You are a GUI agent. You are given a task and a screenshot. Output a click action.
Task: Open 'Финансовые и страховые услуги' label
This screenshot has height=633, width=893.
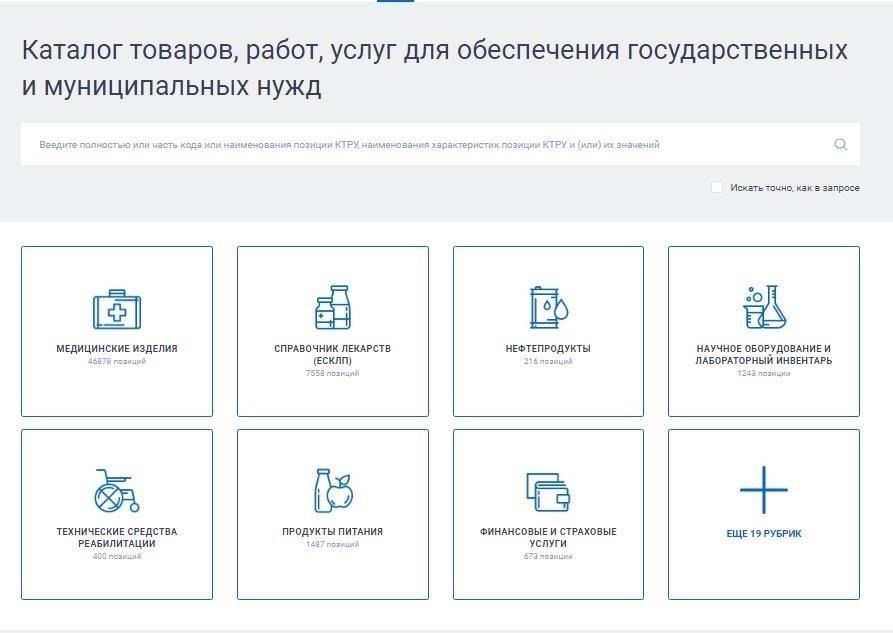point(548,537)
